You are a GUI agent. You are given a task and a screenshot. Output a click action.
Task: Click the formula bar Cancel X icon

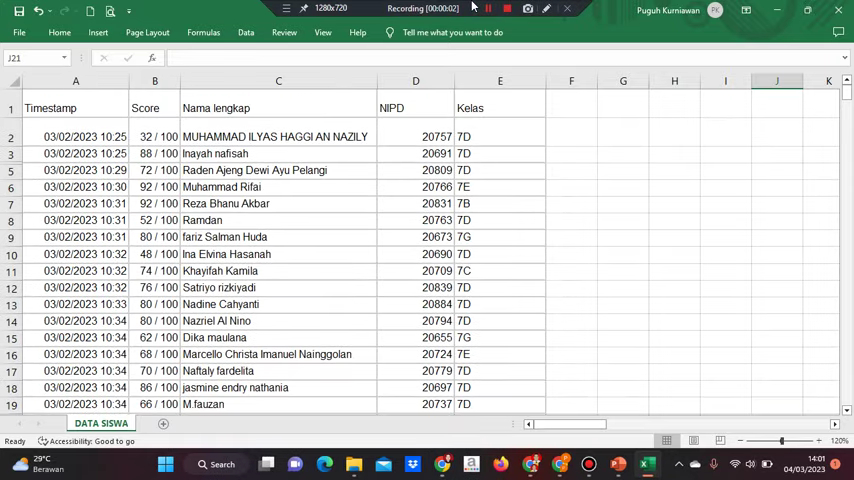click(x=103, y=58)
